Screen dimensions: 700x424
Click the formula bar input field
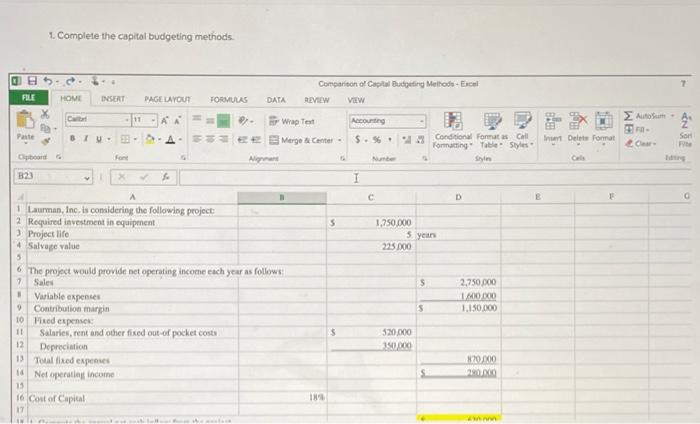pyautogui.click(x=435, y=178)
